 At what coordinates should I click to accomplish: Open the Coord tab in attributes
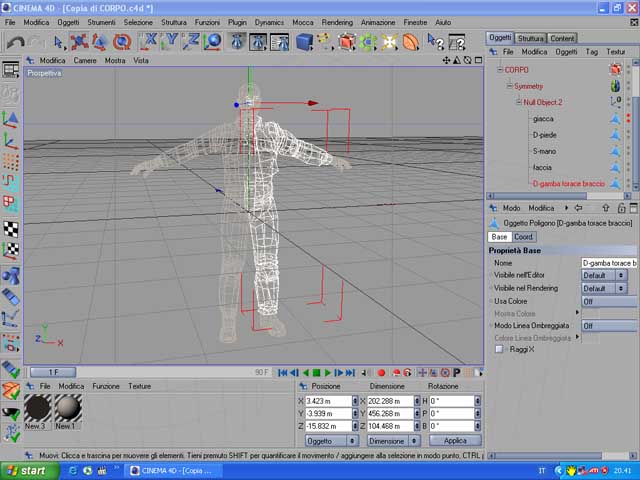point(523,237)
